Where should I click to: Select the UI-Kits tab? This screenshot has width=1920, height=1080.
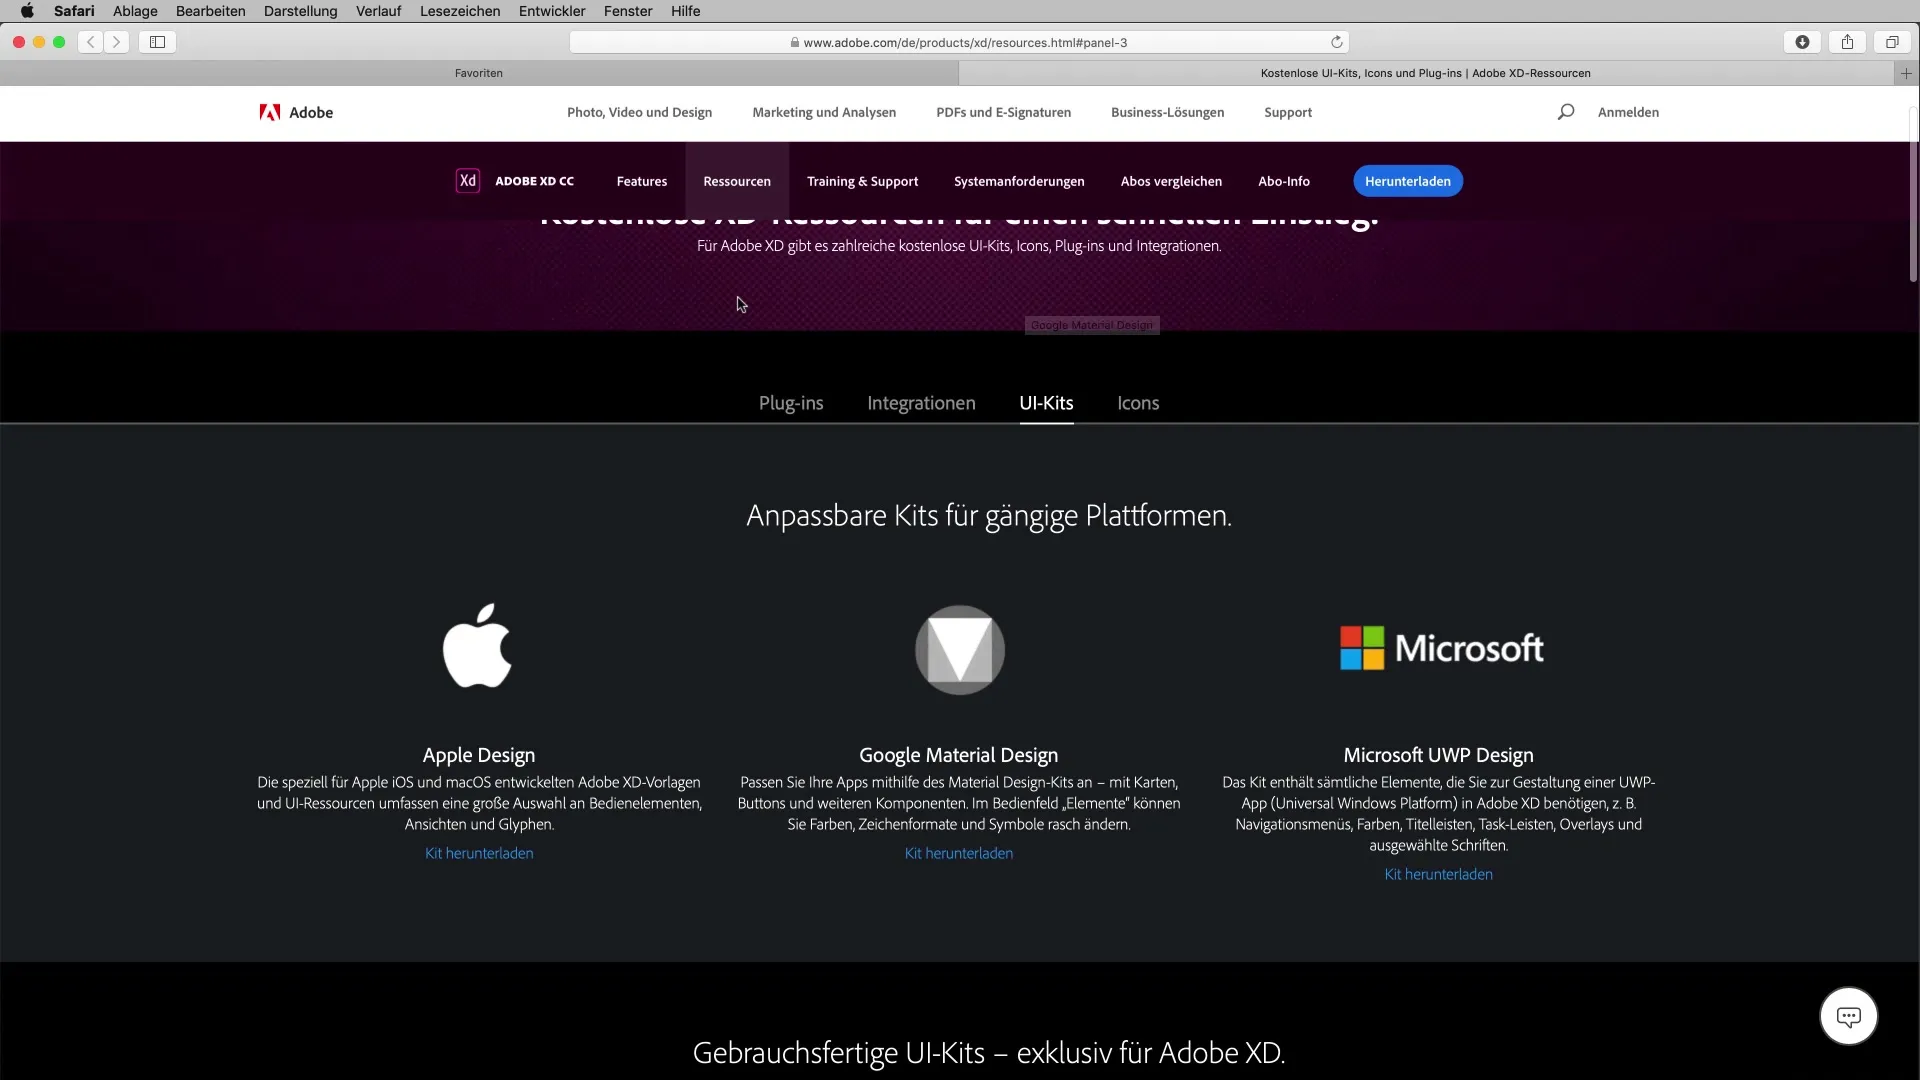(1046, 403)
